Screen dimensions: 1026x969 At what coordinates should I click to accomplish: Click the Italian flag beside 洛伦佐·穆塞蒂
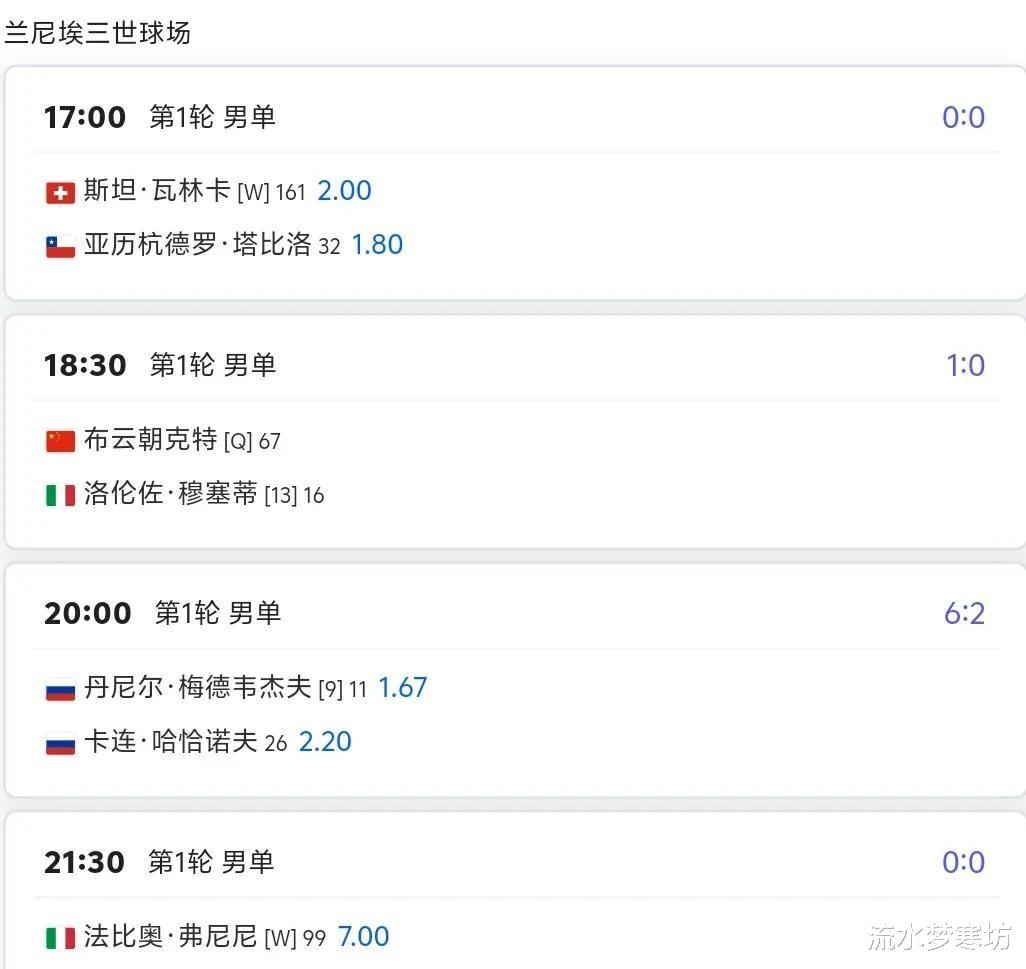pos(60,495)
